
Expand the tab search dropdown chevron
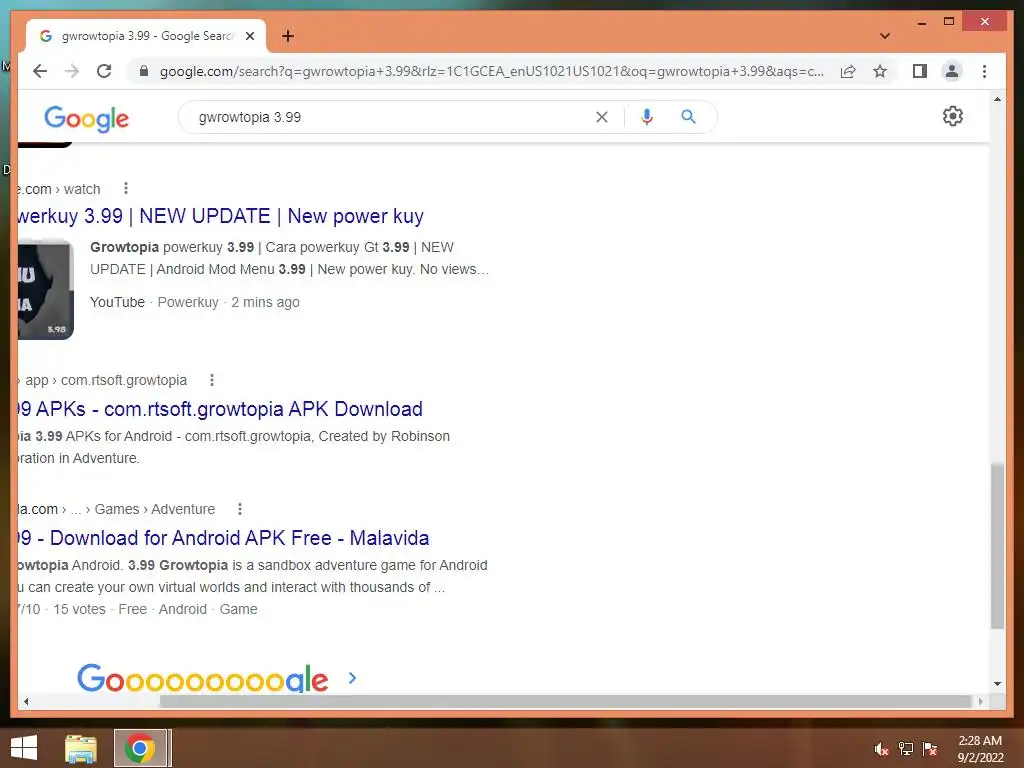(885, 36)
